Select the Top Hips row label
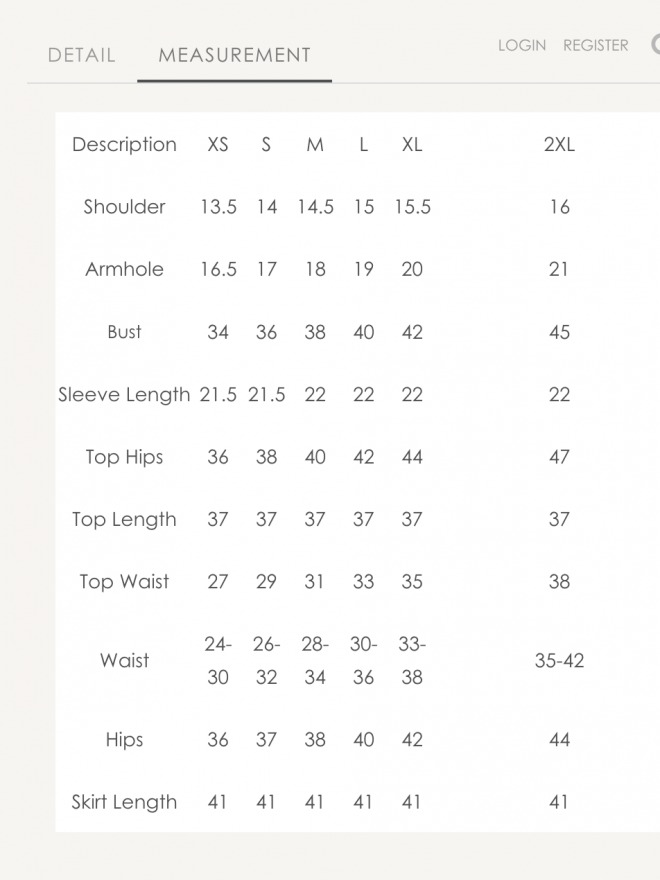660x880 pixels. coord(124,457)
